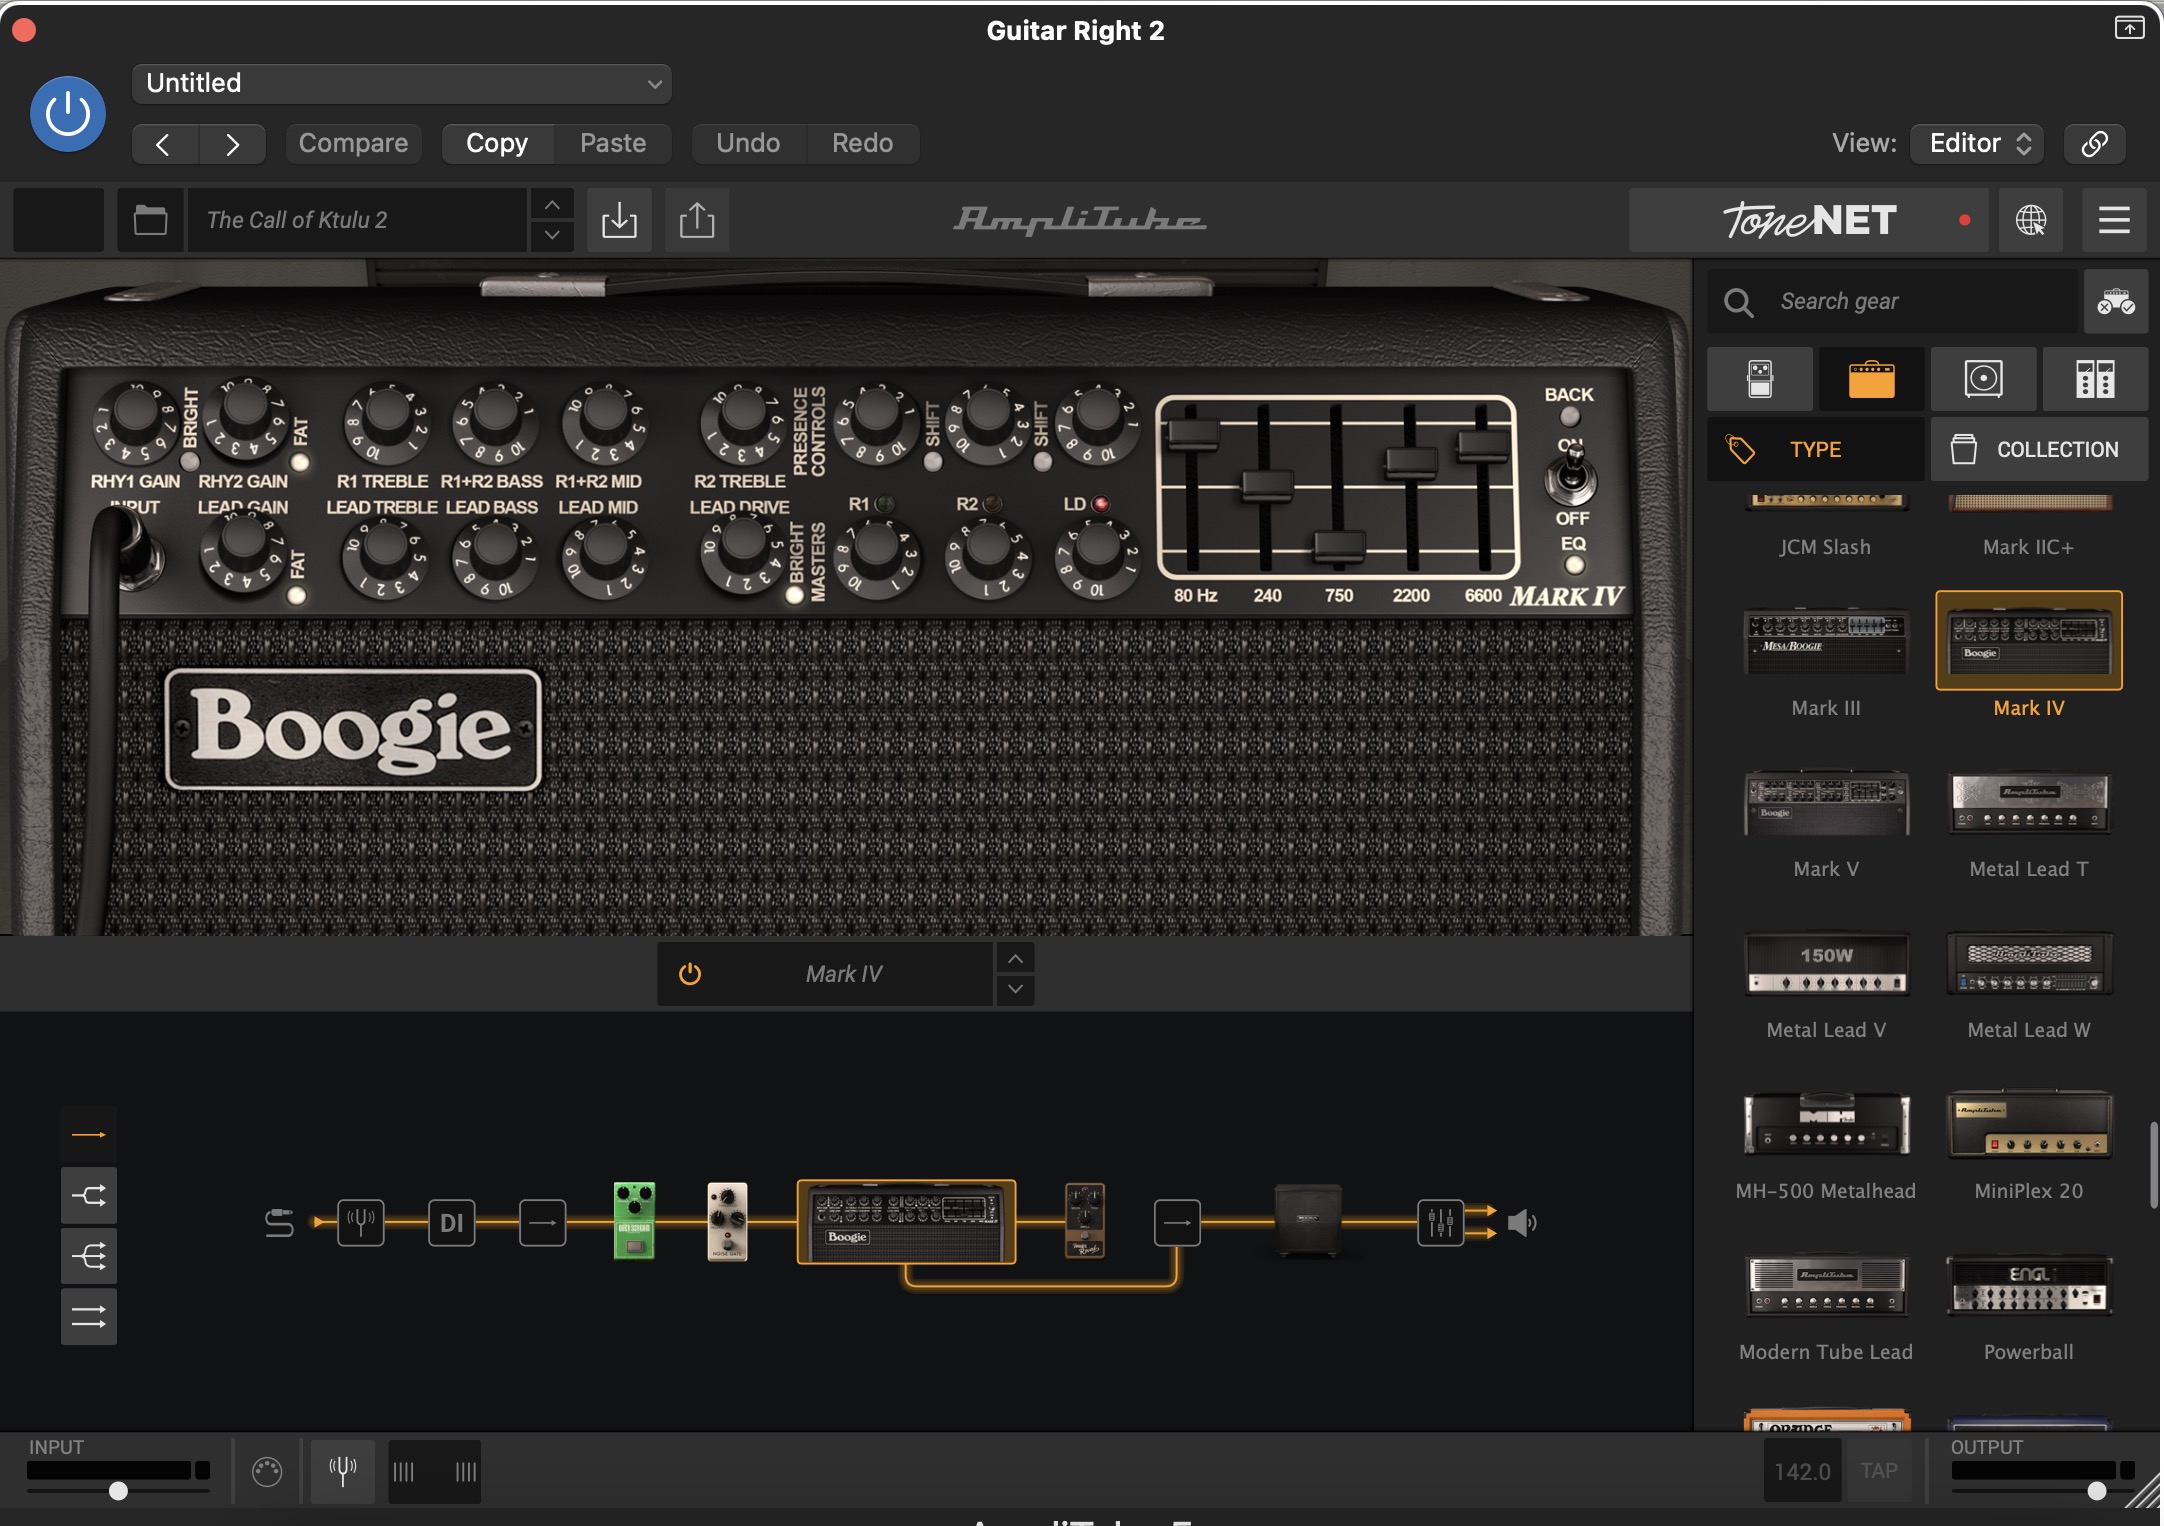The width and height of the screenshot is (2164, 1526).
Task: Open the mixer block in signal chain
Action: coord(1441,1222)
